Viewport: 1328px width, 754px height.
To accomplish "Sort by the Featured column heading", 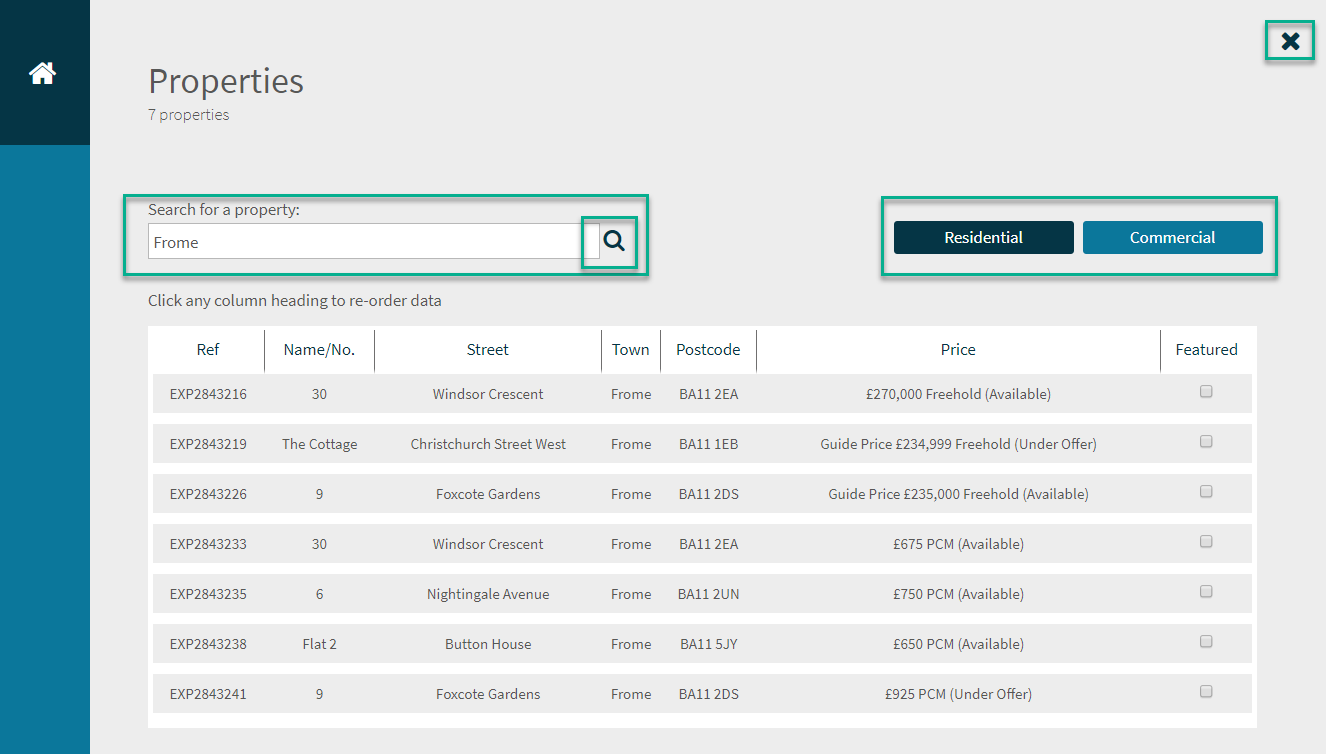I will pos(1206,350).
